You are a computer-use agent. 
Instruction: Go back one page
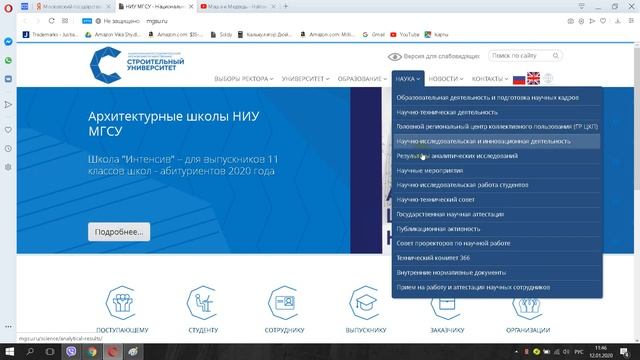[25, 21]
